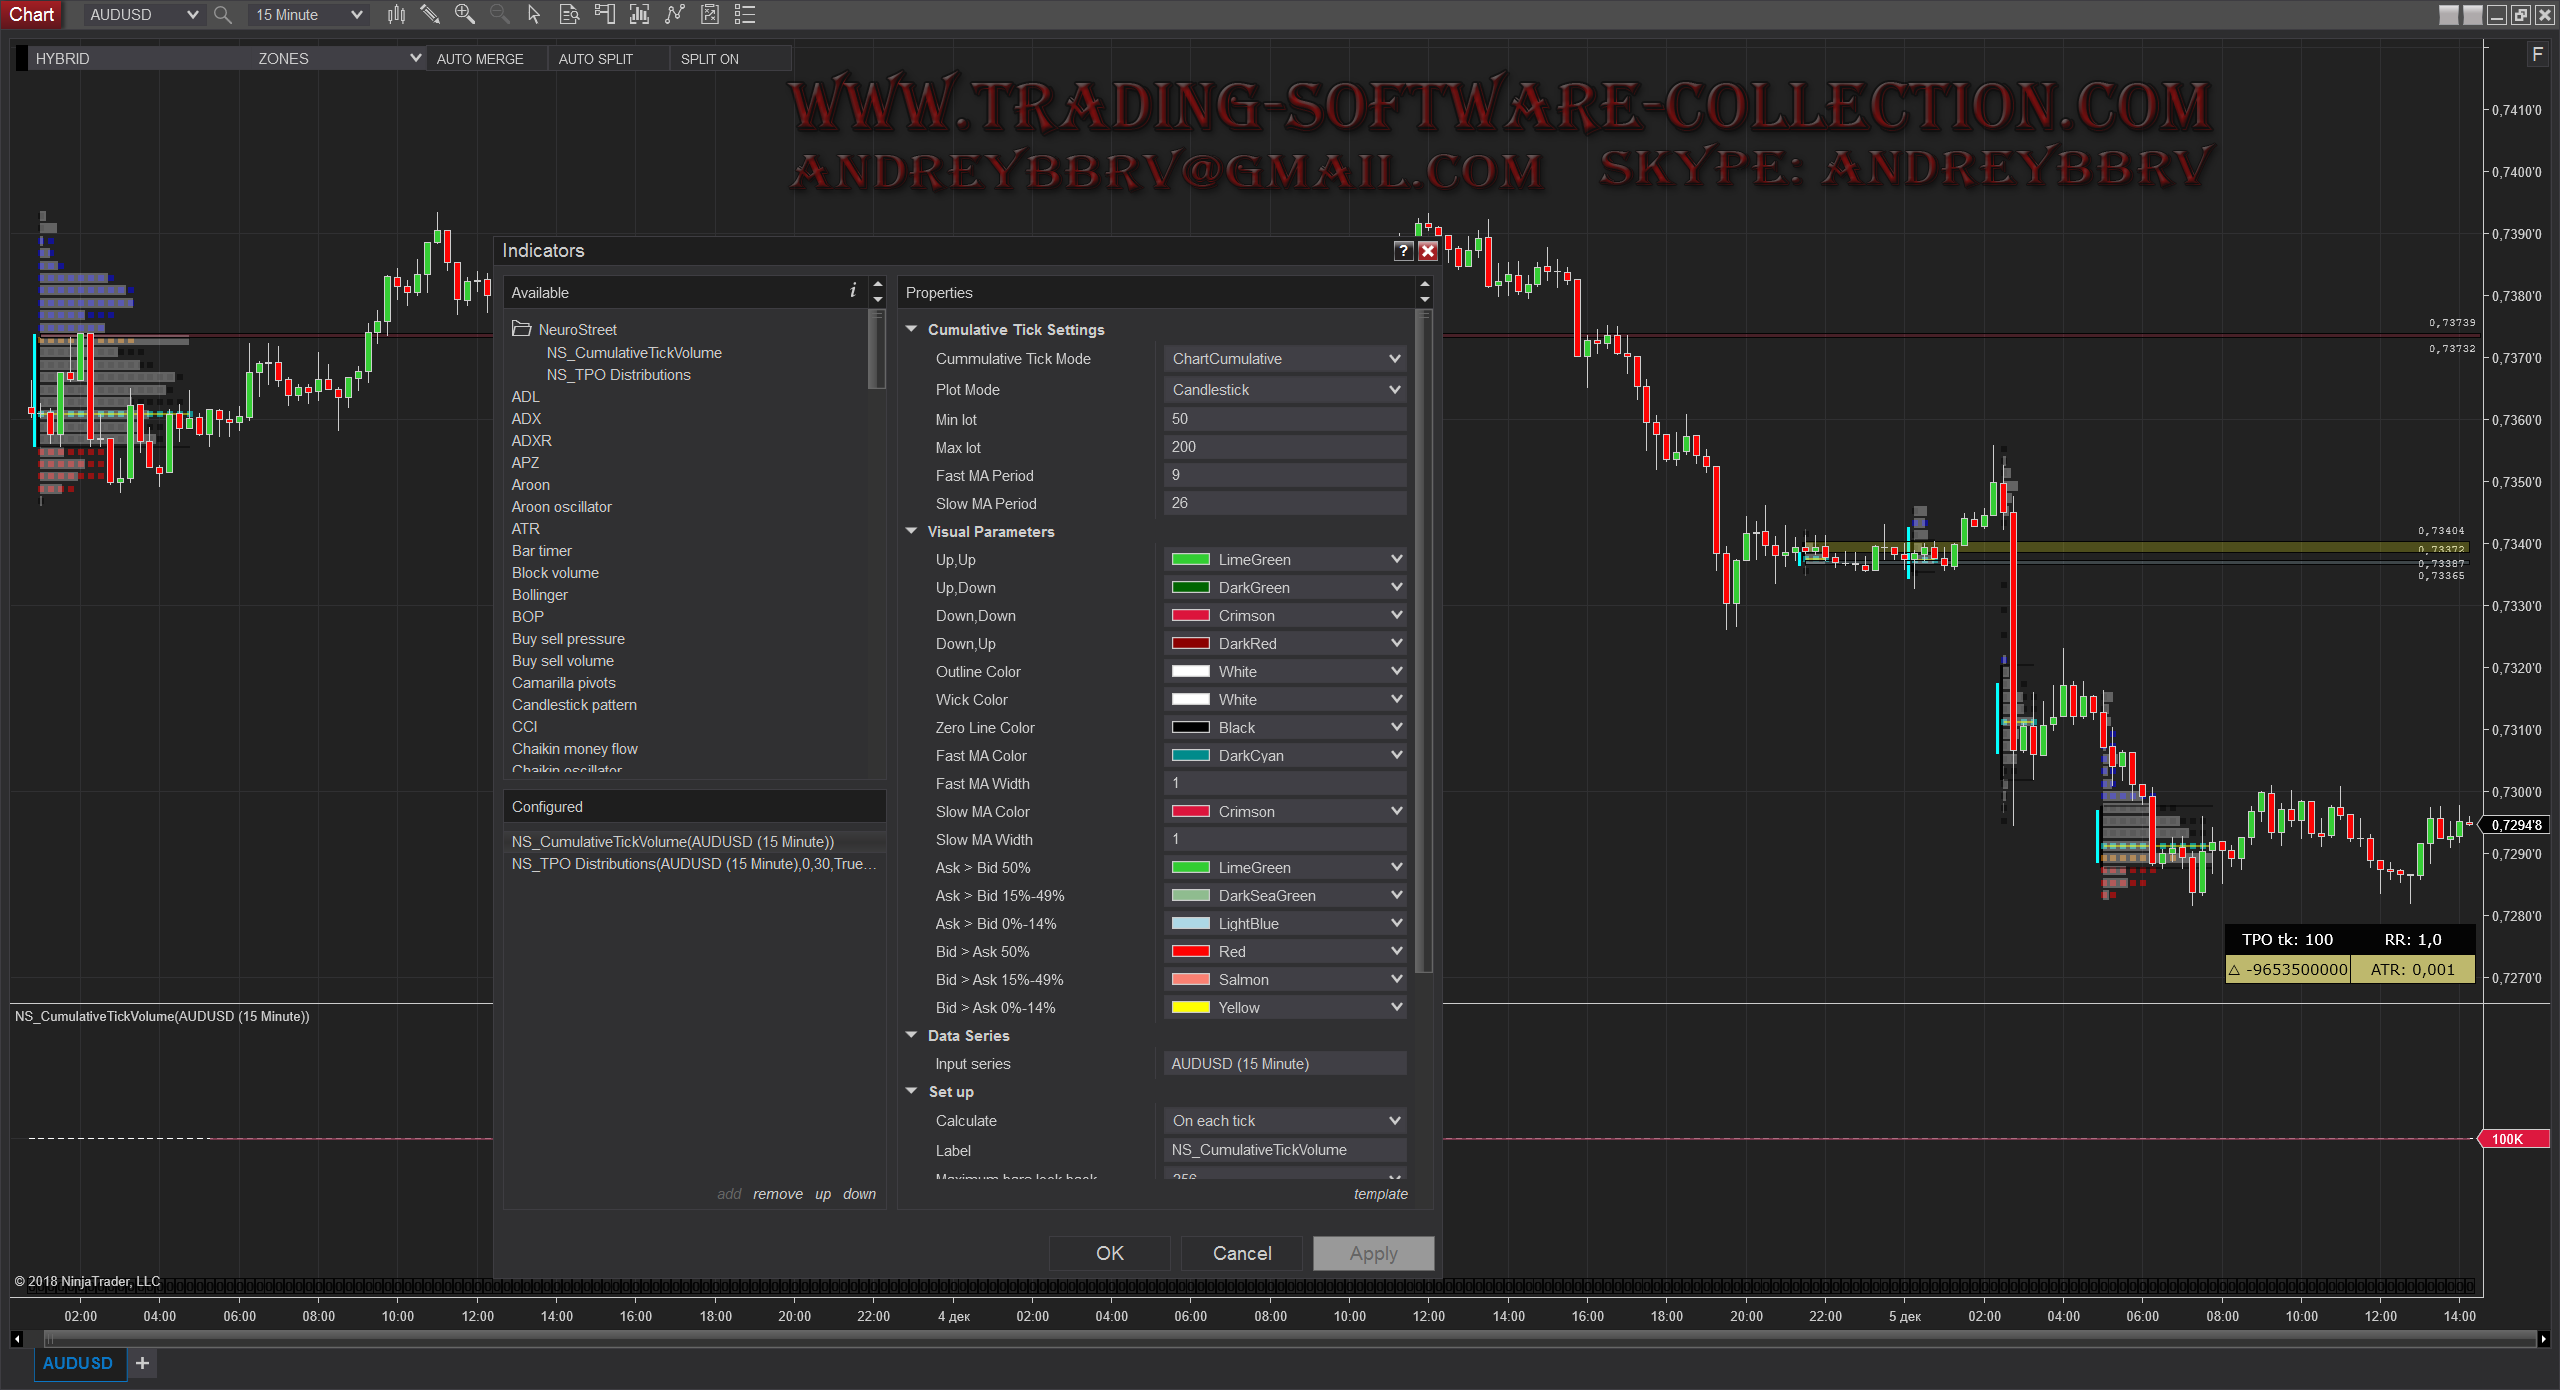Click the Min lot input field

click(1285, 419)
